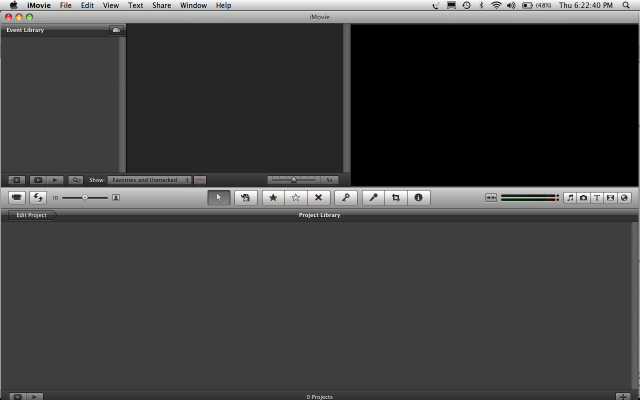640x400 pixels.
Task: Toggle the audio waveform display in event browser
Action: 200,180
